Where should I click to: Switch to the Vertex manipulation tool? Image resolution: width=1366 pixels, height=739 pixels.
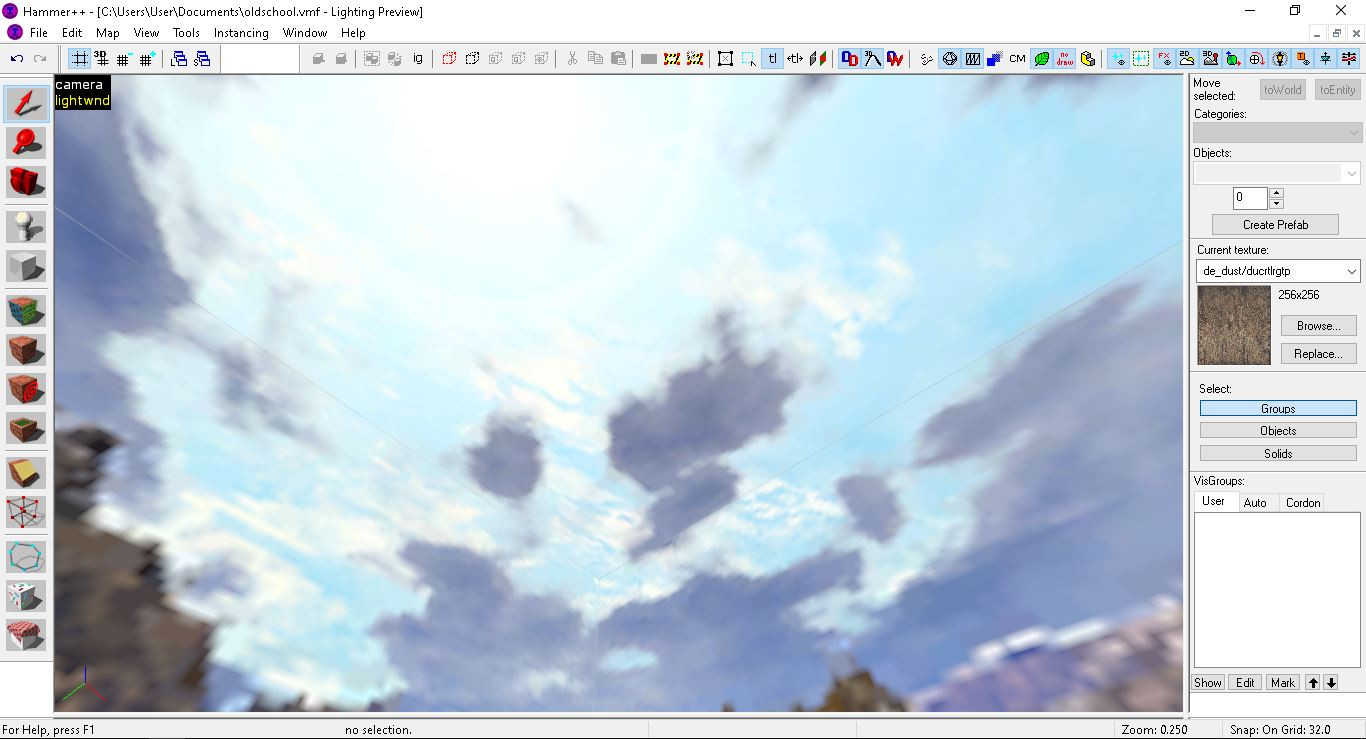click(x=25, y=512)
